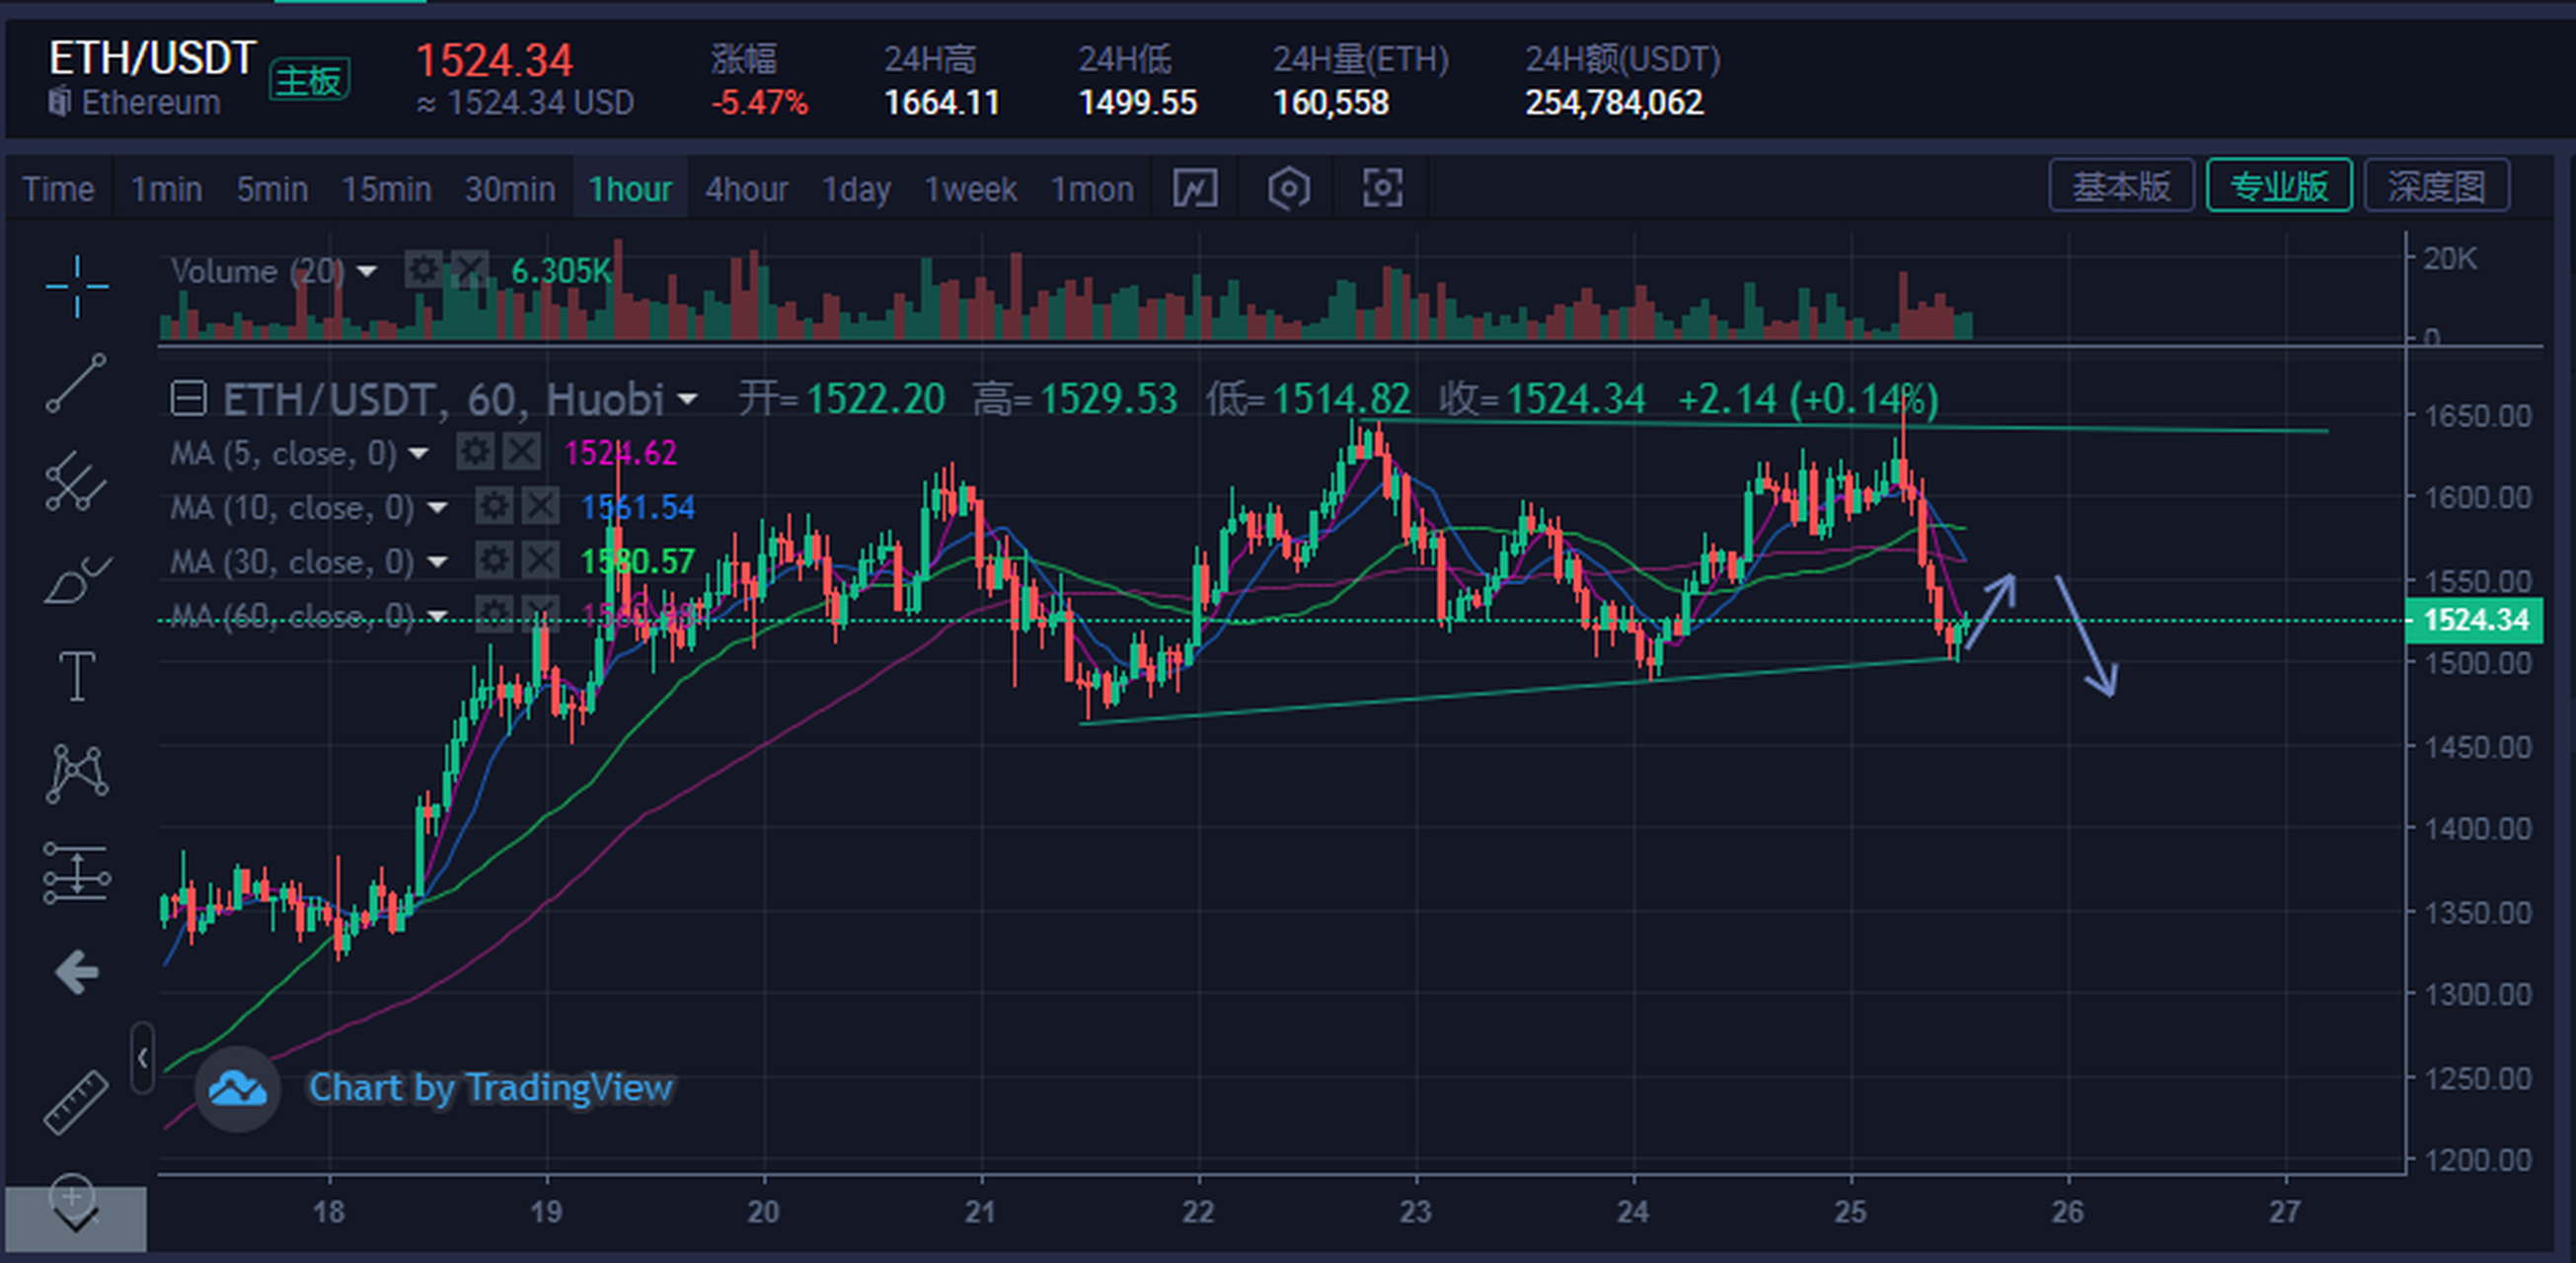Click the 24H高 value 1664.11

942,102
